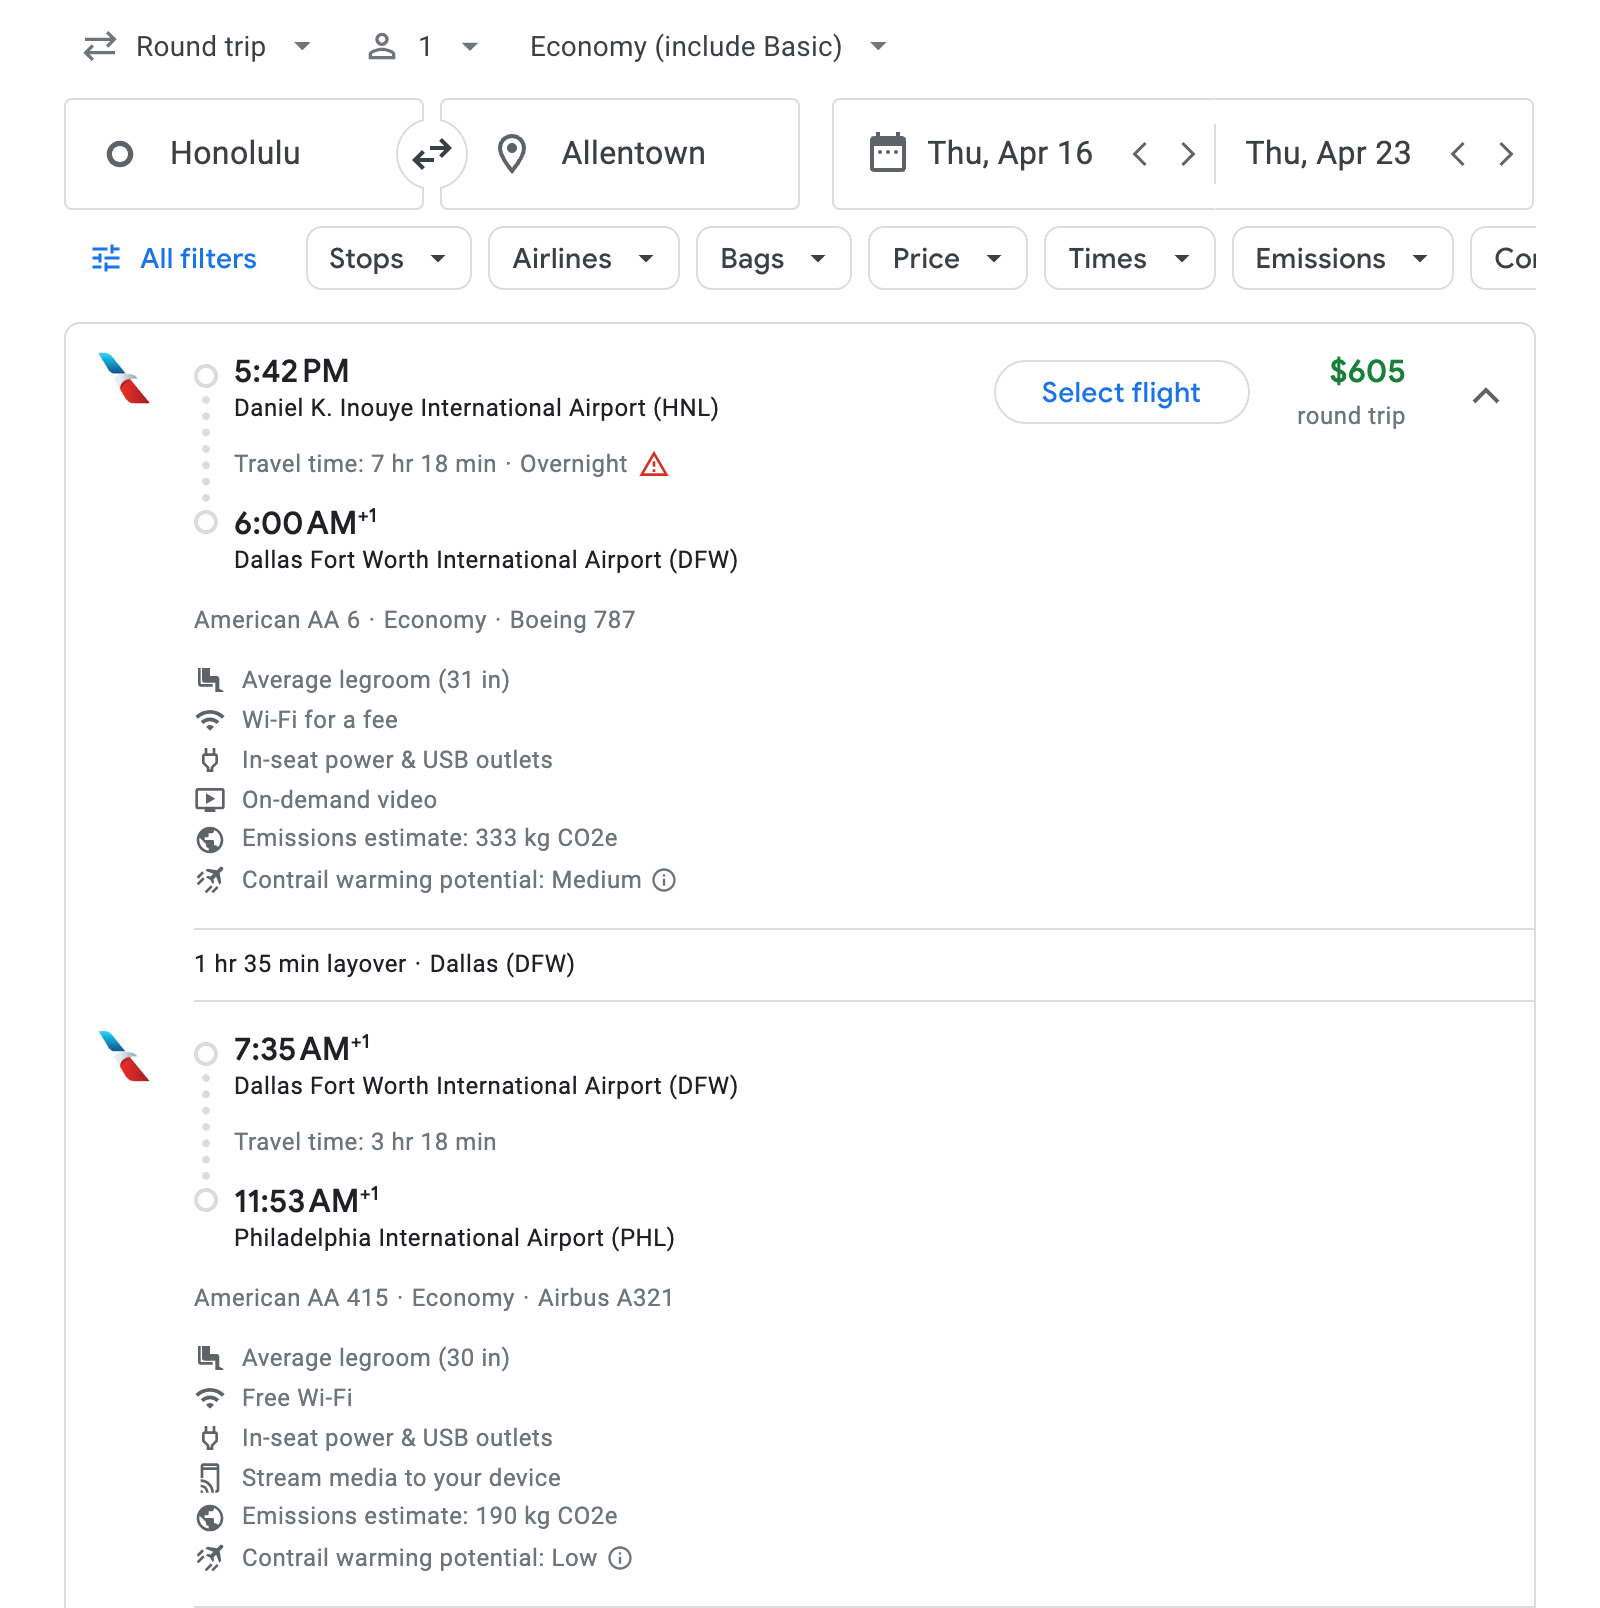
Task: Open the All filters panel
Action: [175, 259]
